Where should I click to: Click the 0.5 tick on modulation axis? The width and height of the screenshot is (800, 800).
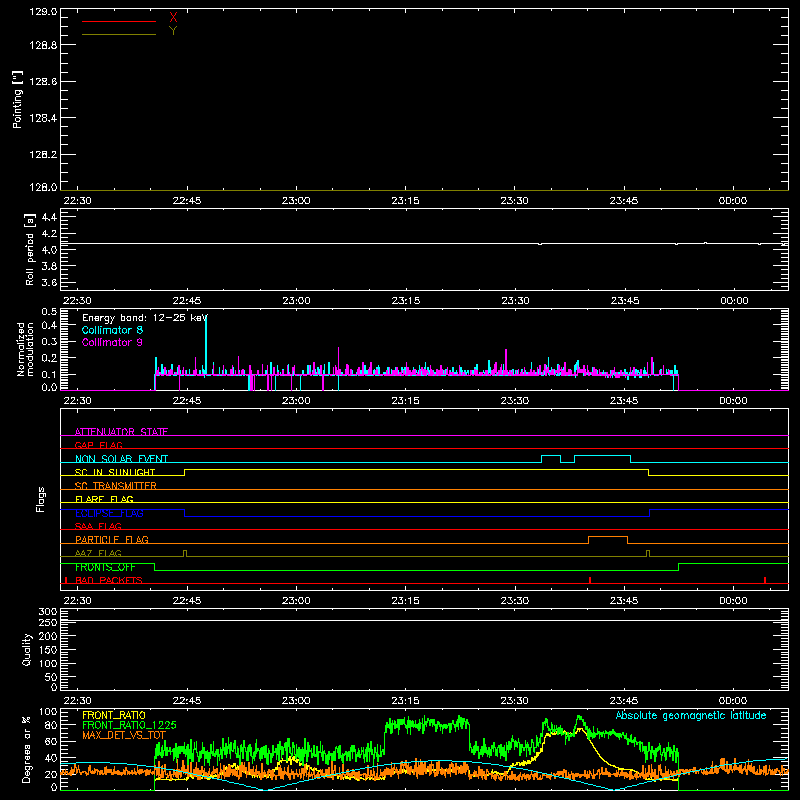[x=49, y=311]
